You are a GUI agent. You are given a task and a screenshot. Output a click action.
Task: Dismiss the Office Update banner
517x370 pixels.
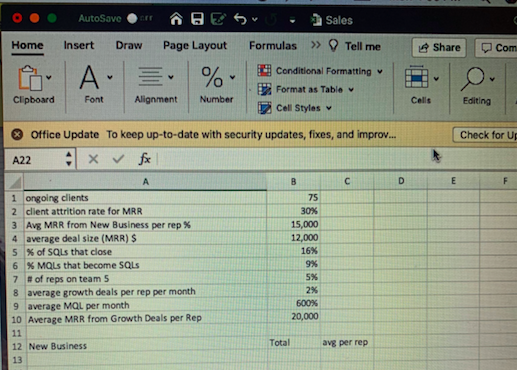(x=17, y=134)
